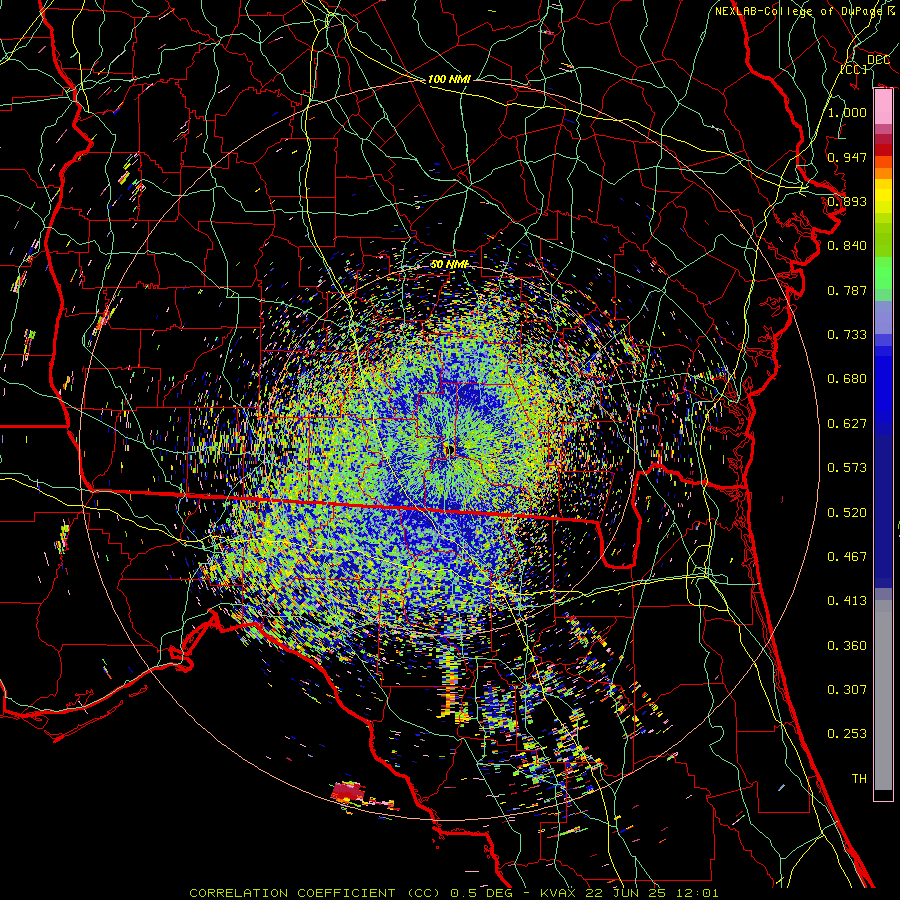Select the 0.253 scale value
Viewport: 900px width, 900px height.
pos(847,734)
